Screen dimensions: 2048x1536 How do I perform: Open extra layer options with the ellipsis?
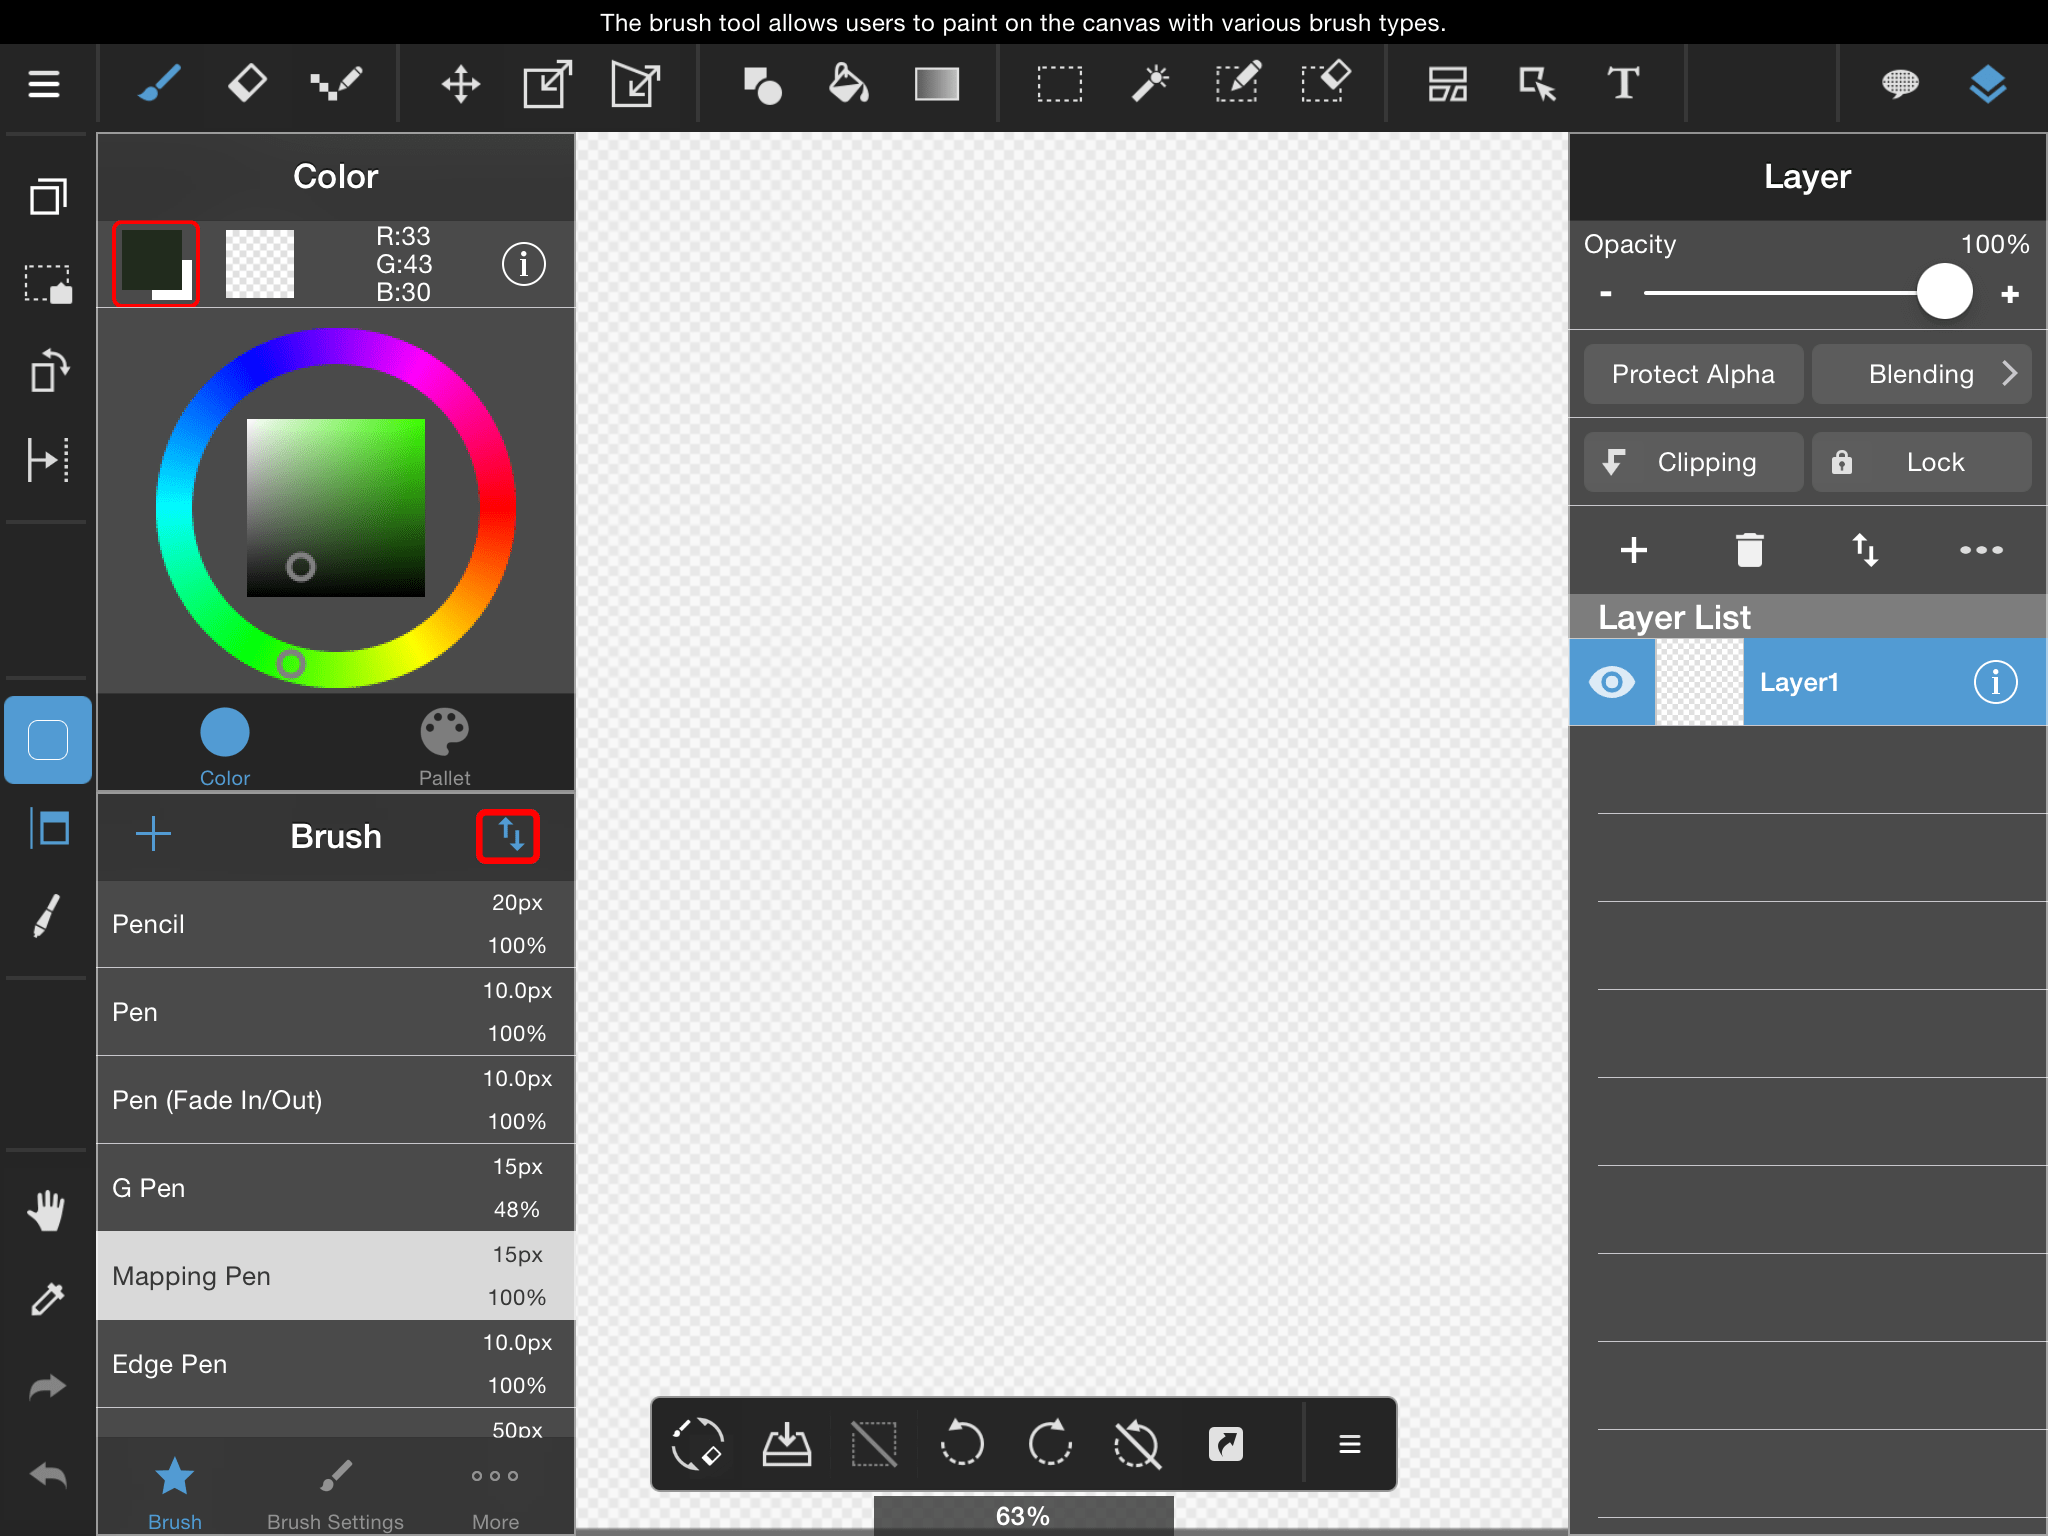coord(1980,549)
